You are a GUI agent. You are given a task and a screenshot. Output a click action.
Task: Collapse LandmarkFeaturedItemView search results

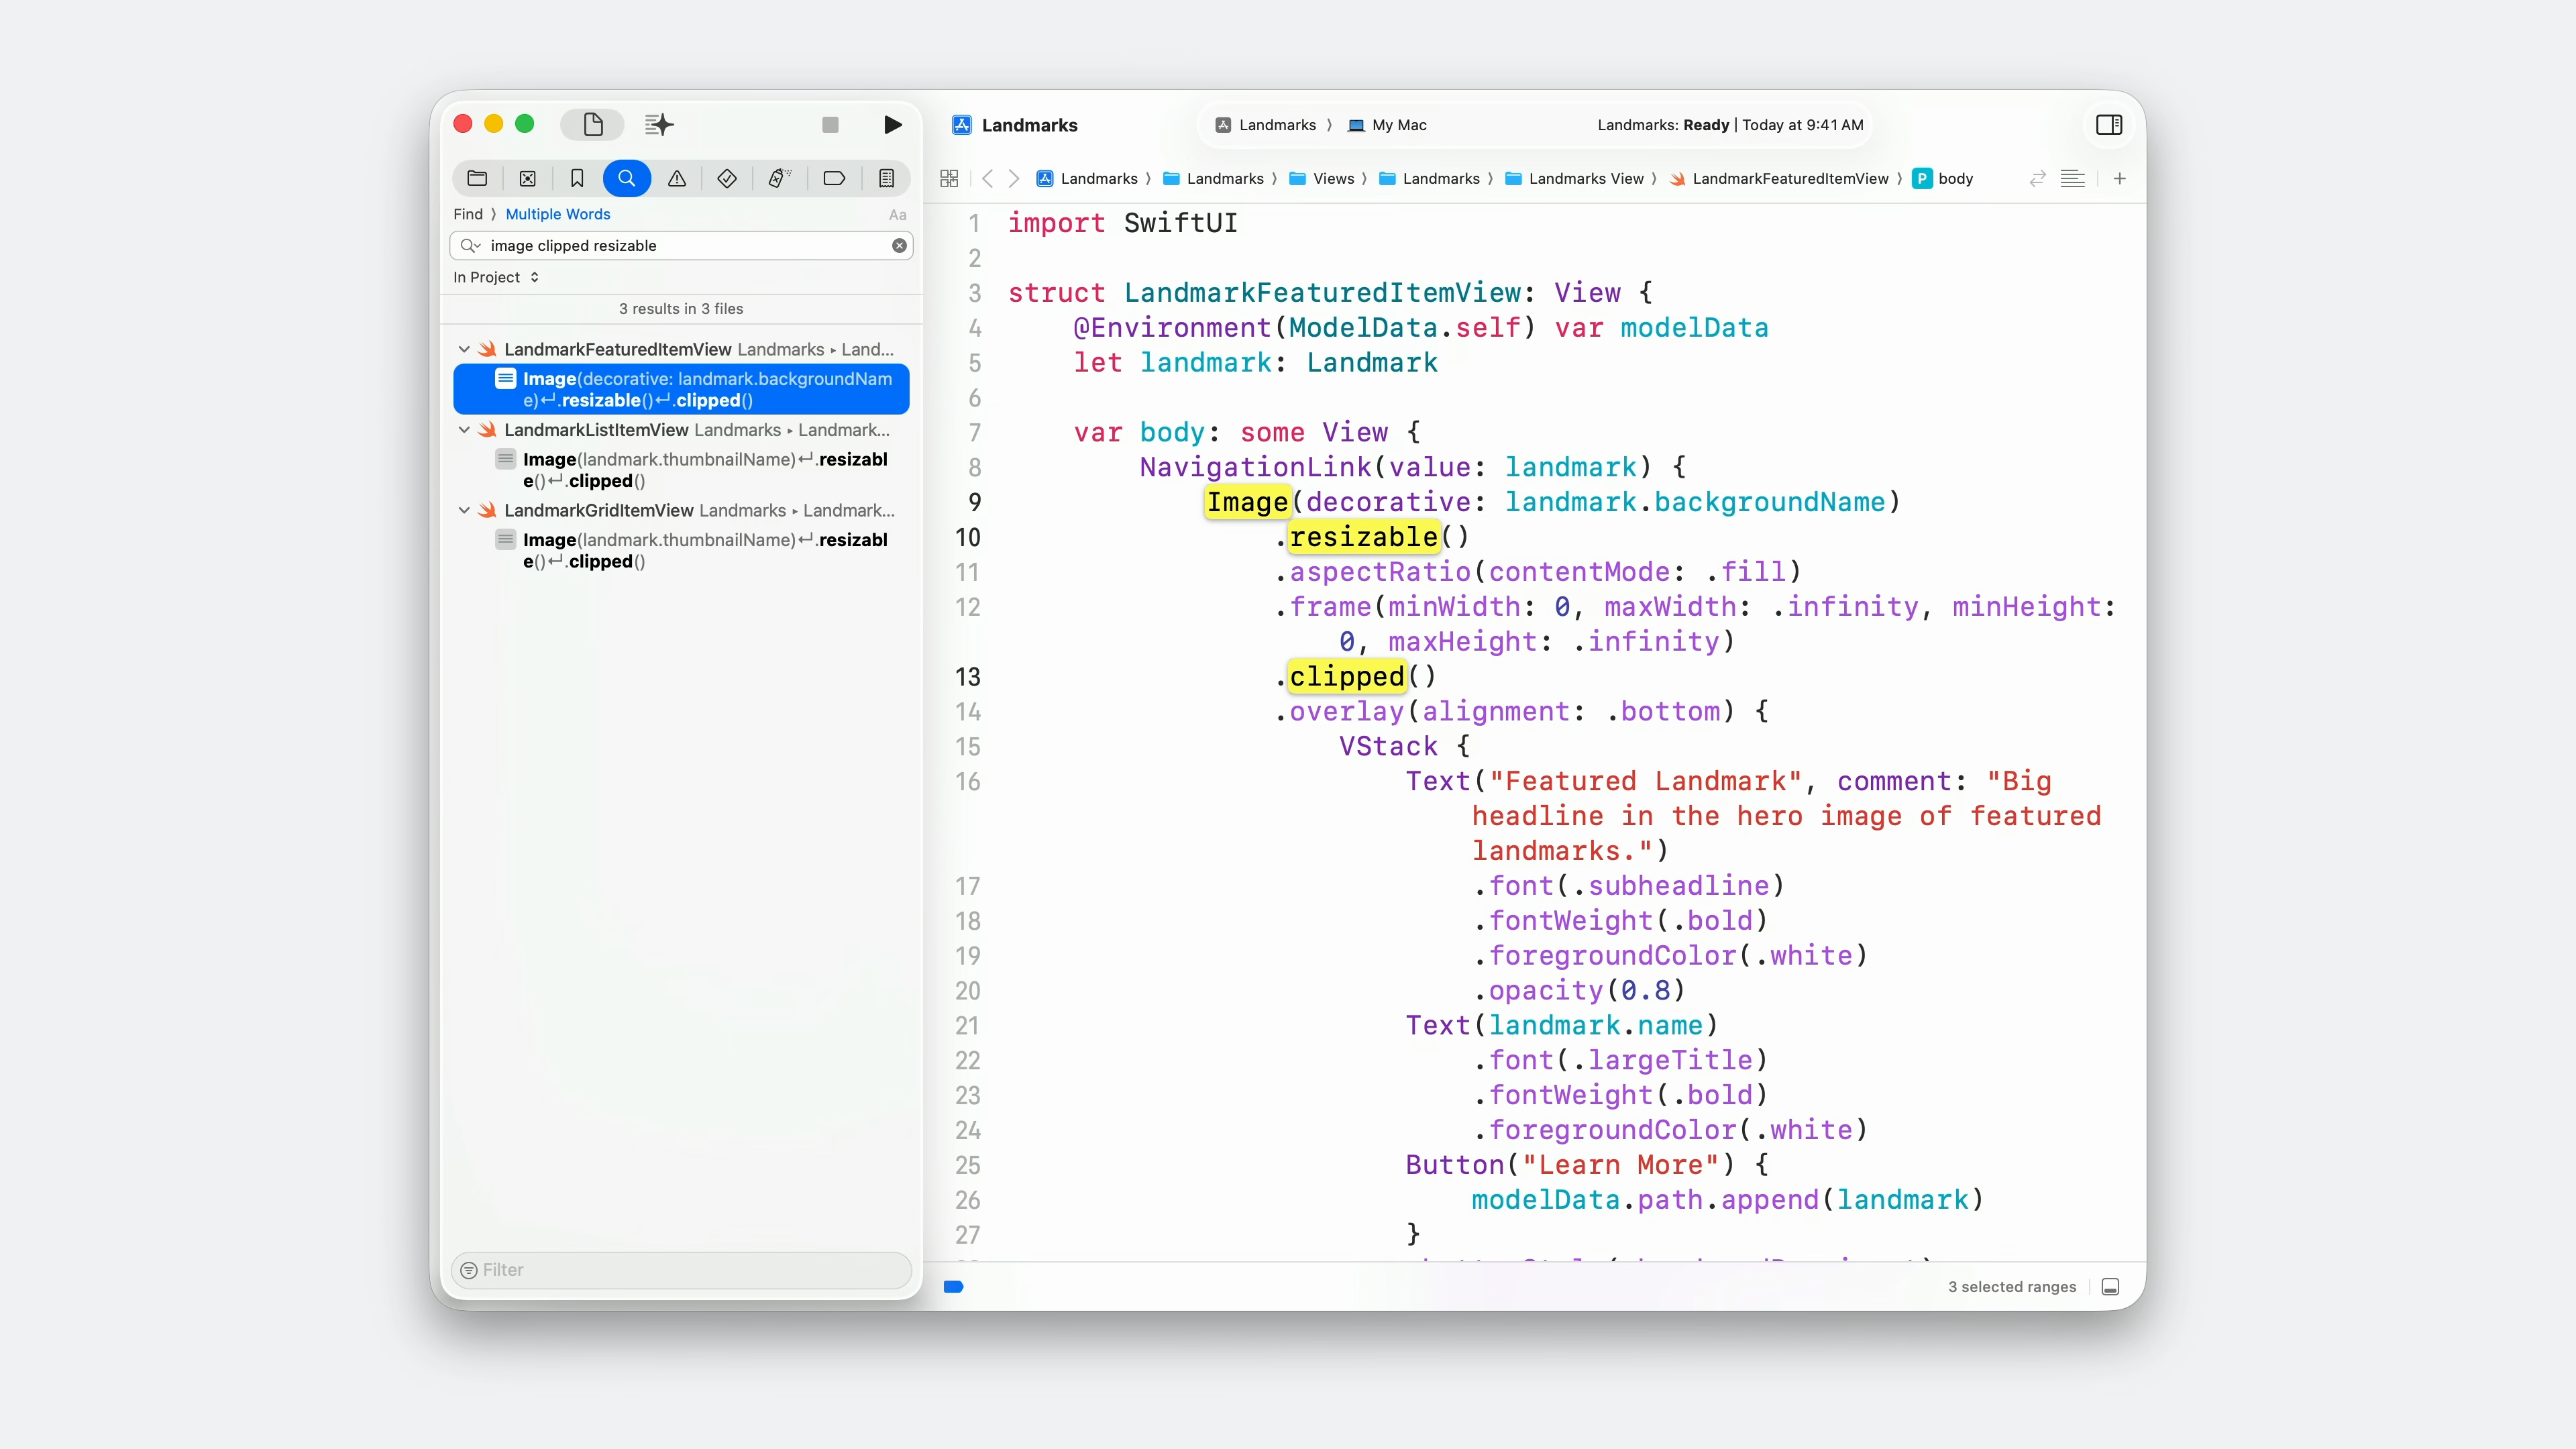tap(464, 349)
